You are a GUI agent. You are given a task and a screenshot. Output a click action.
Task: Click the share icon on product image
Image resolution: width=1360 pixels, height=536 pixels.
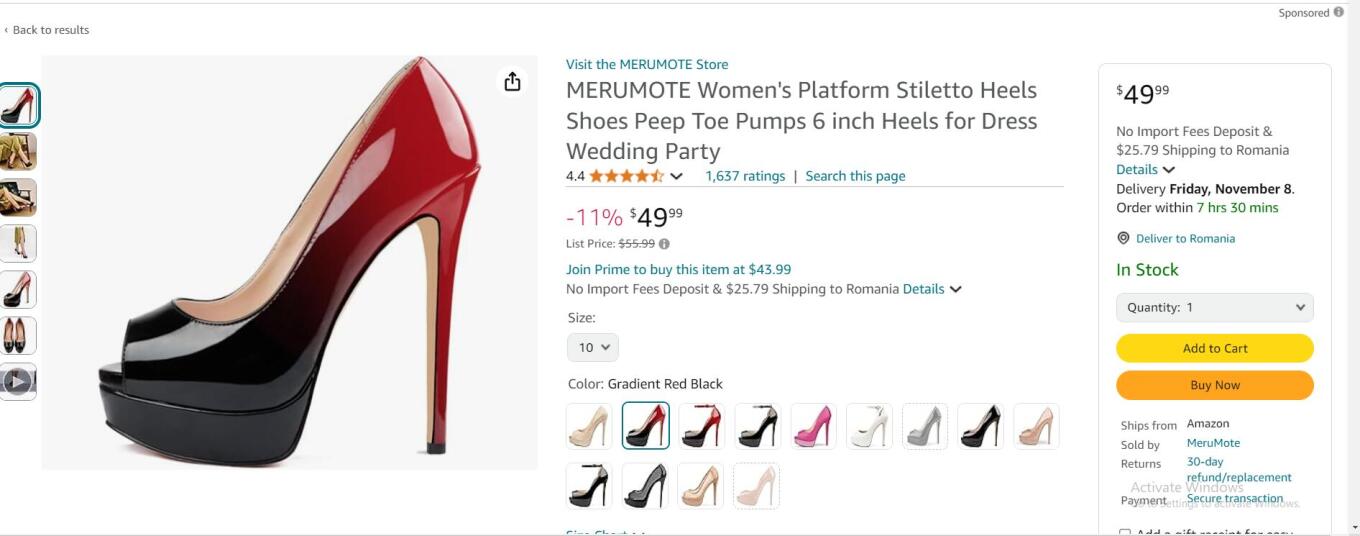coord(512,82)
